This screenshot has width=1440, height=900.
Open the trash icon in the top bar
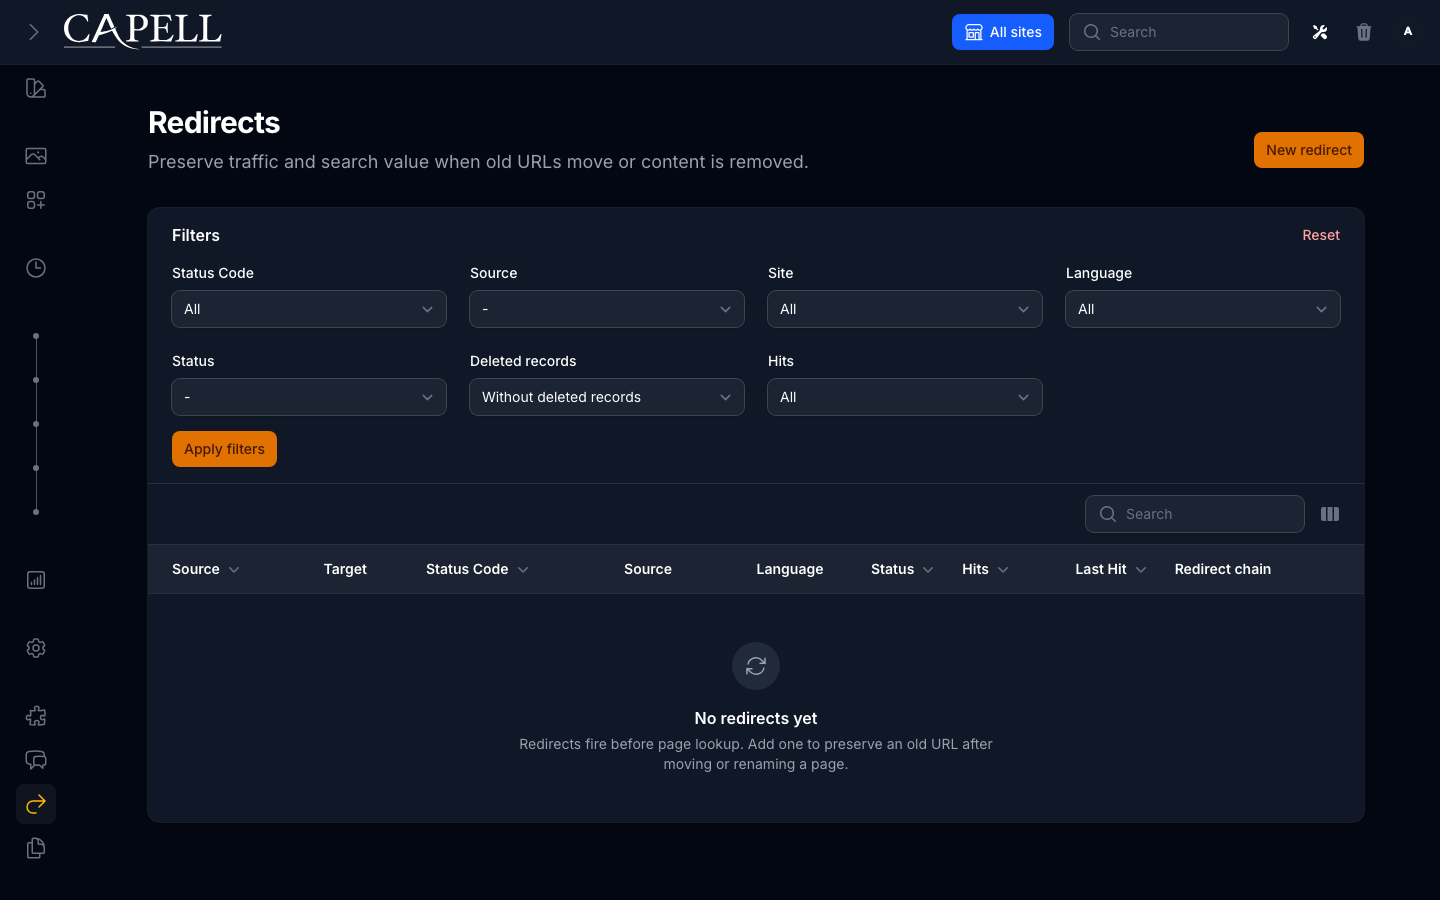point(1364,32)
